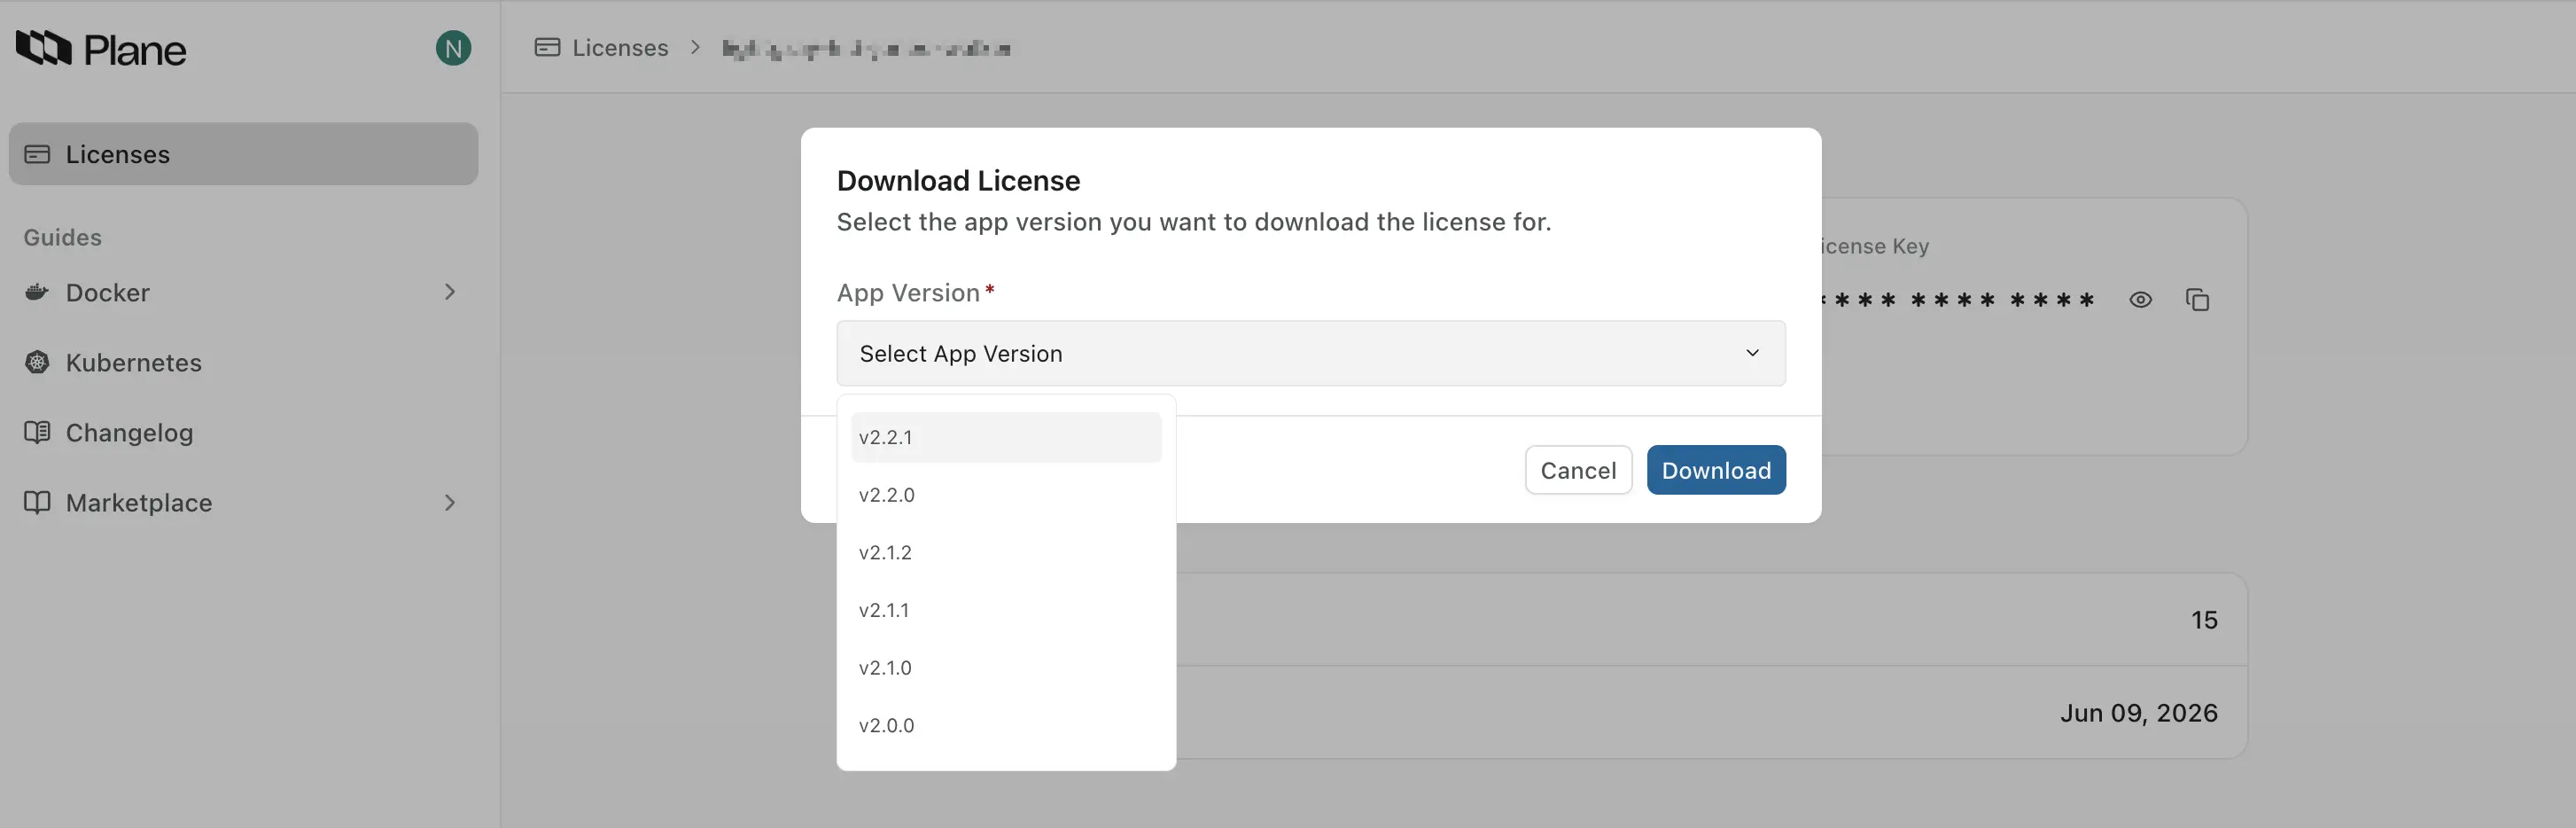Open the Kubernetes guide

134,362
